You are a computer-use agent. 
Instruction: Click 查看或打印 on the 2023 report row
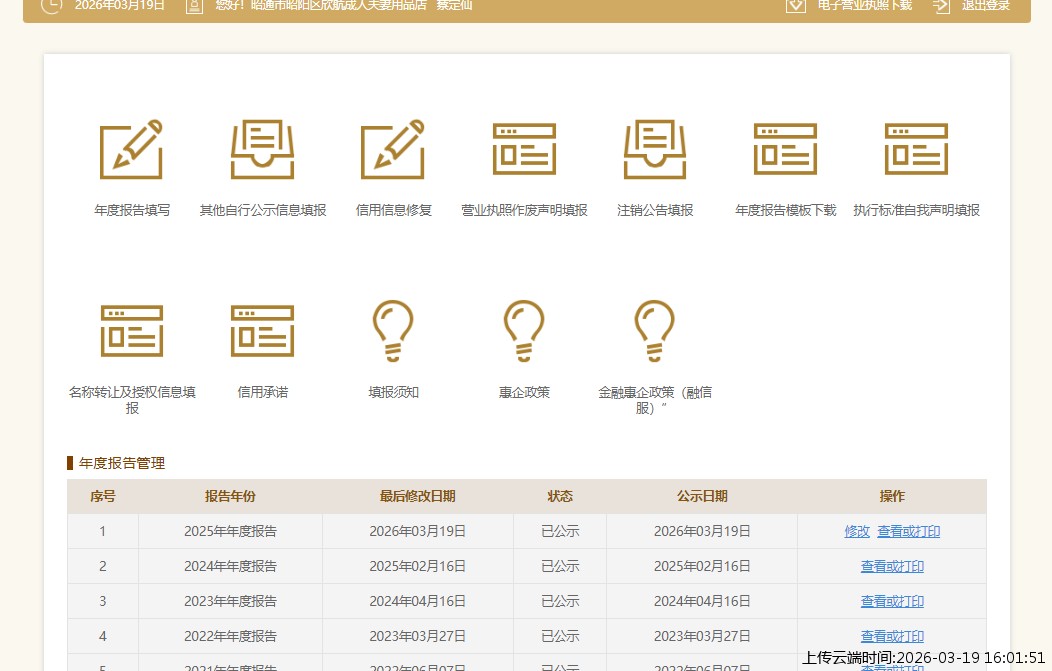(892, 601)
